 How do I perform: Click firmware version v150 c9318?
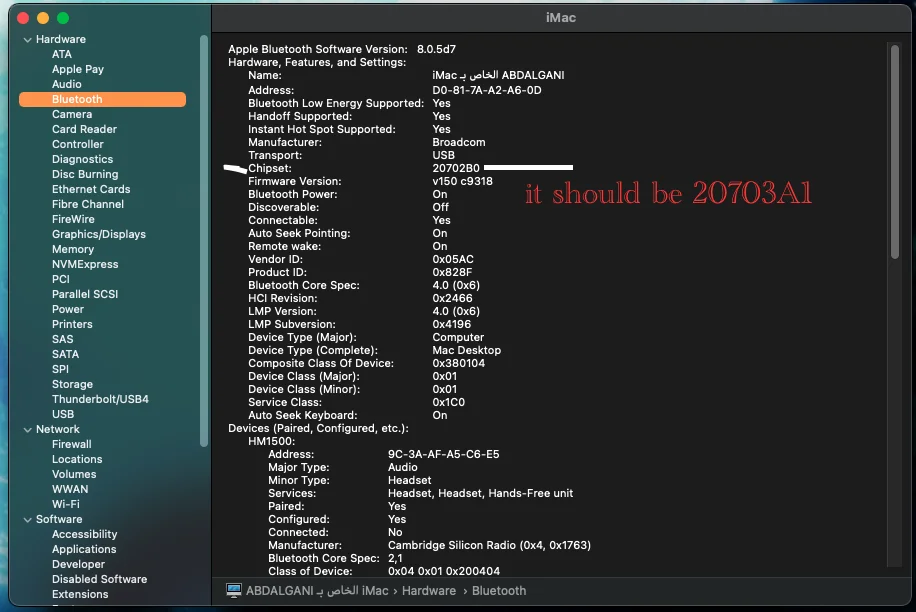[x=462, y=182]
